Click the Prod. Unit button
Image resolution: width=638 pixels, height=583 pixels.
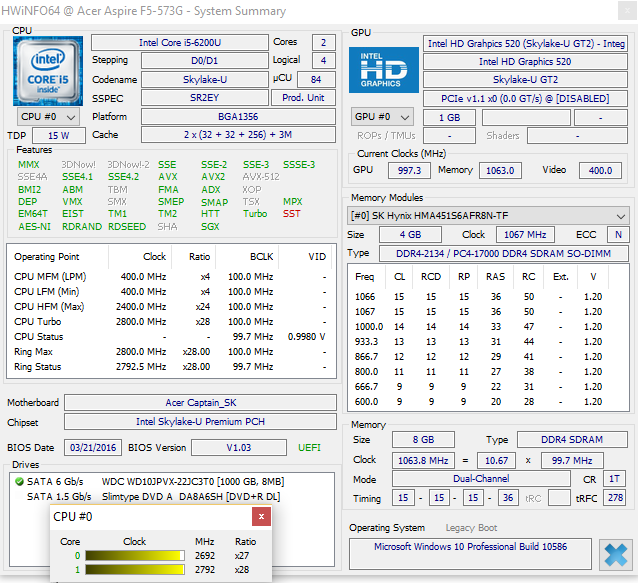pyautogui.click(x=303, y=98)
